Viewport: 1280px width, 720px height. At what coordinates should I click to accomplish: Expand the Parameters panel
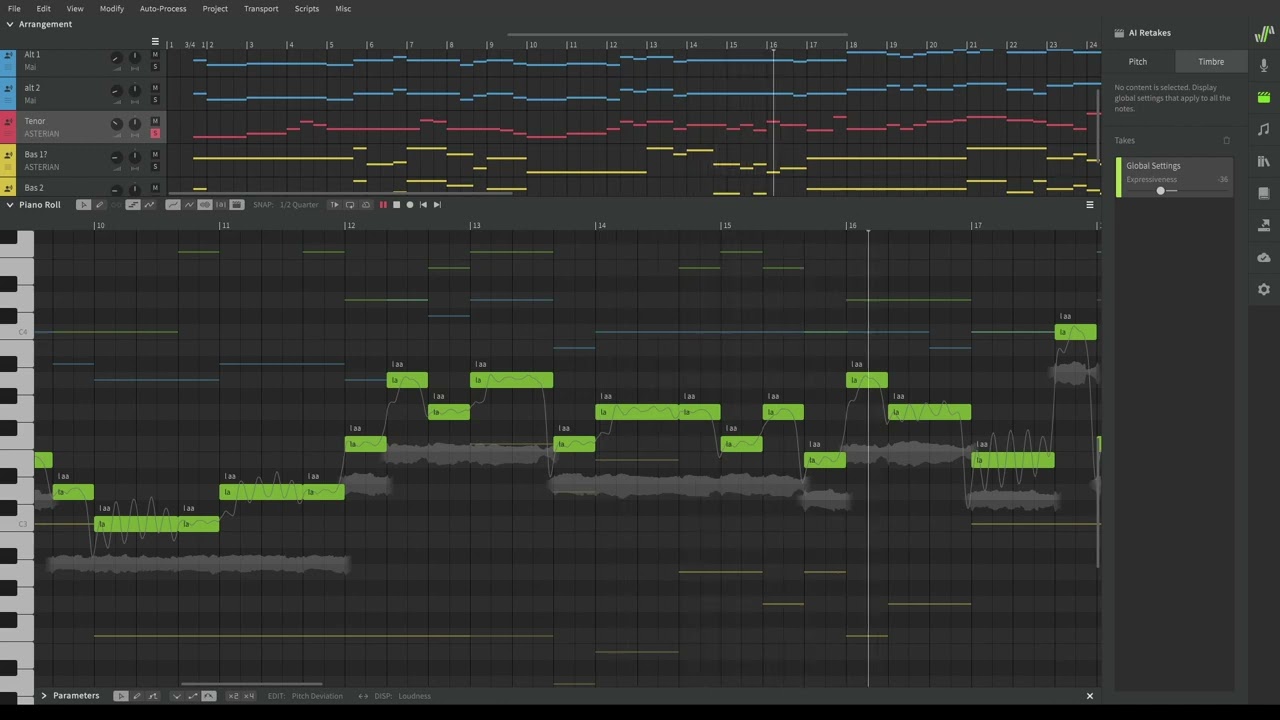click(44, 696)
